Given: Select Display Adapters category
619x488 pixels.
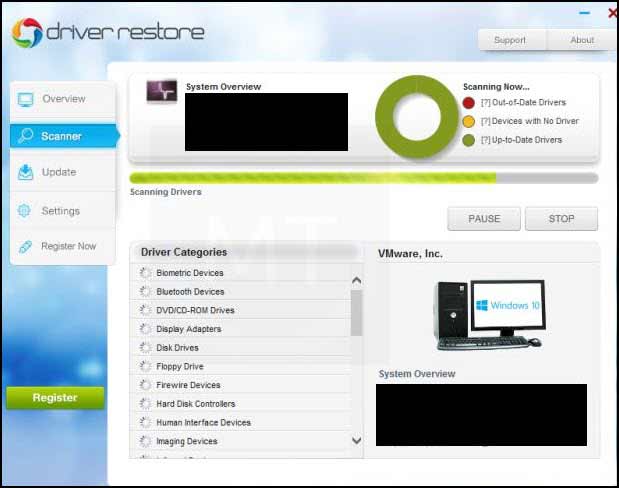Looking at the screenshot, I should pos(241,329).
